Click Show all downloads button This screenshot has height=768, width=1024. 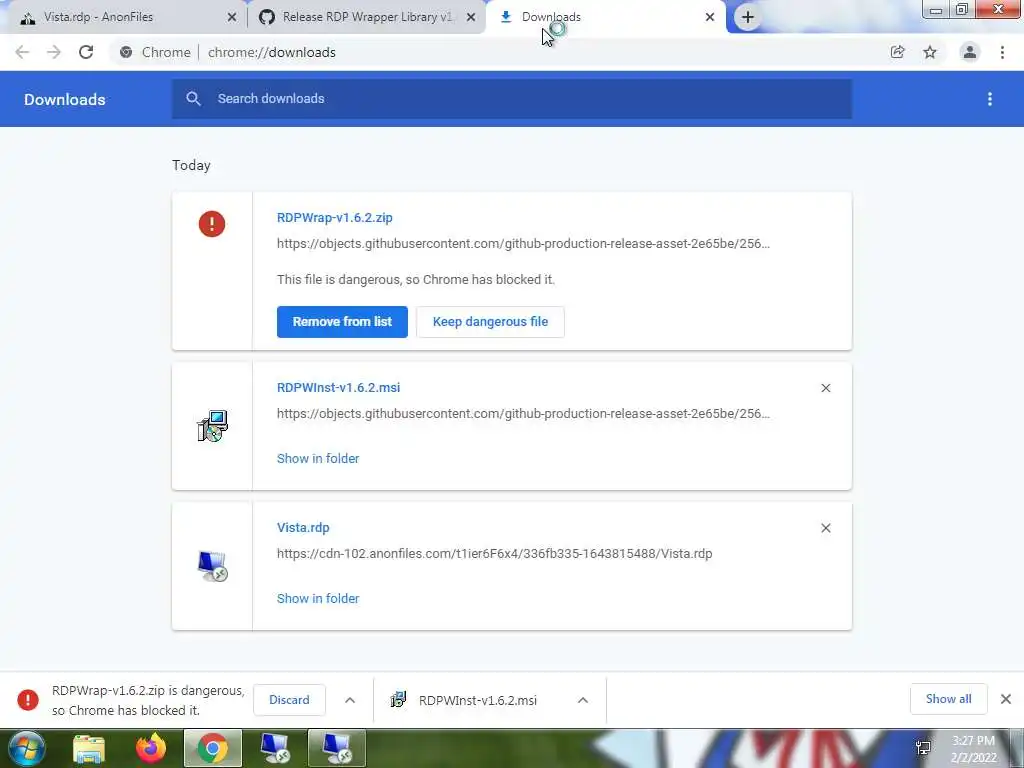point(948,699)
